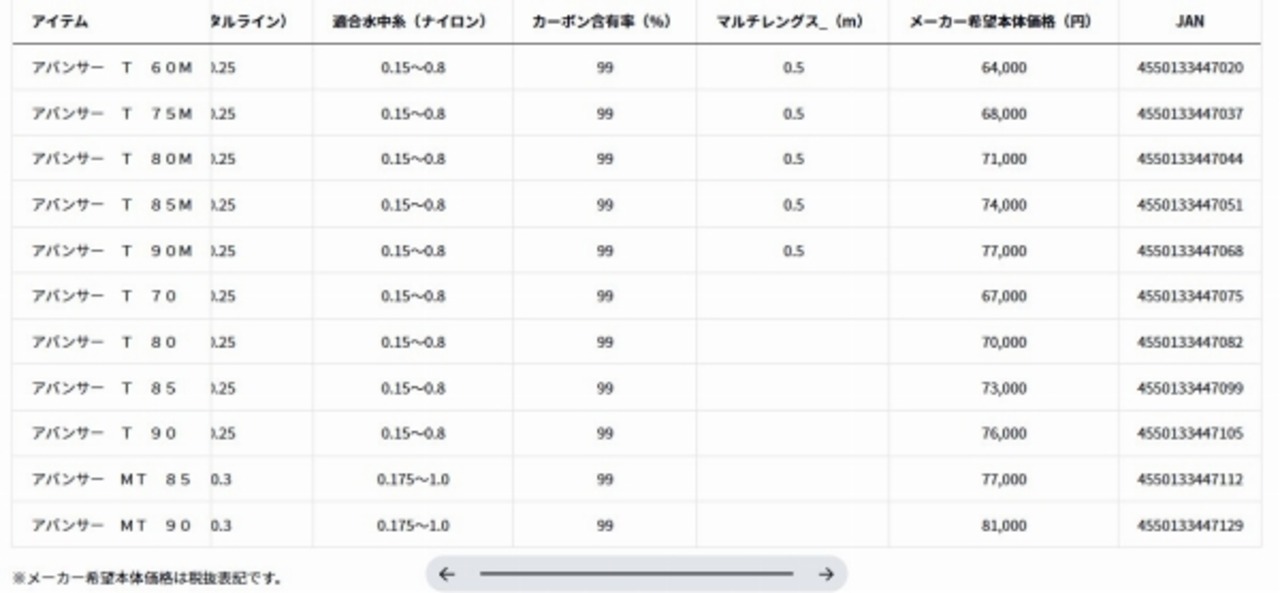Click price 74,000

click(x=1003, y=206)
